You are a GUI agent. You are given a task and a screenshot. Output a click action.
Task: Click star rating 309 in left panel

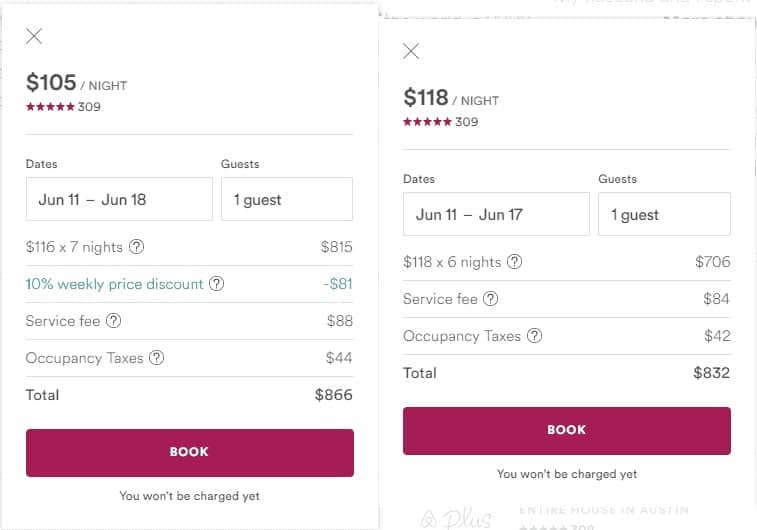click(x=63, y=107)
